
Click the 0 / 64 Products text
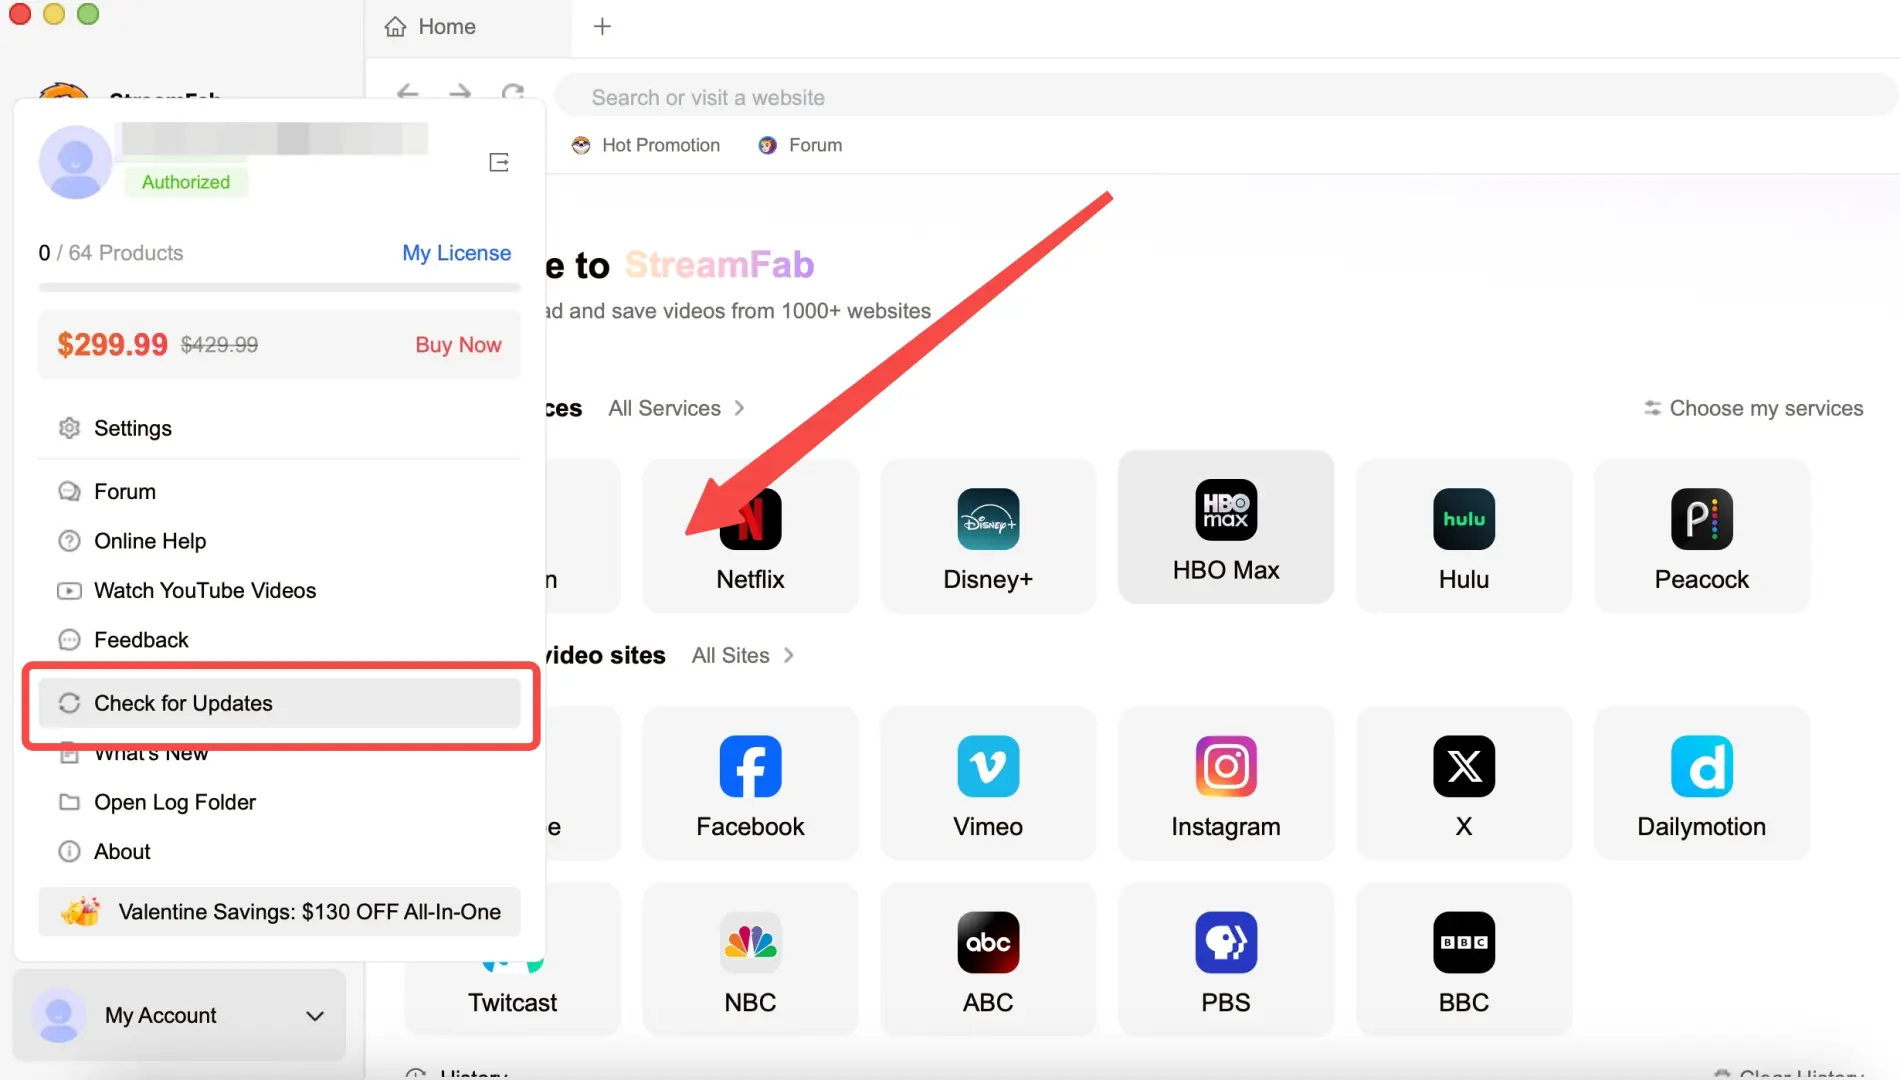point(111,253)
